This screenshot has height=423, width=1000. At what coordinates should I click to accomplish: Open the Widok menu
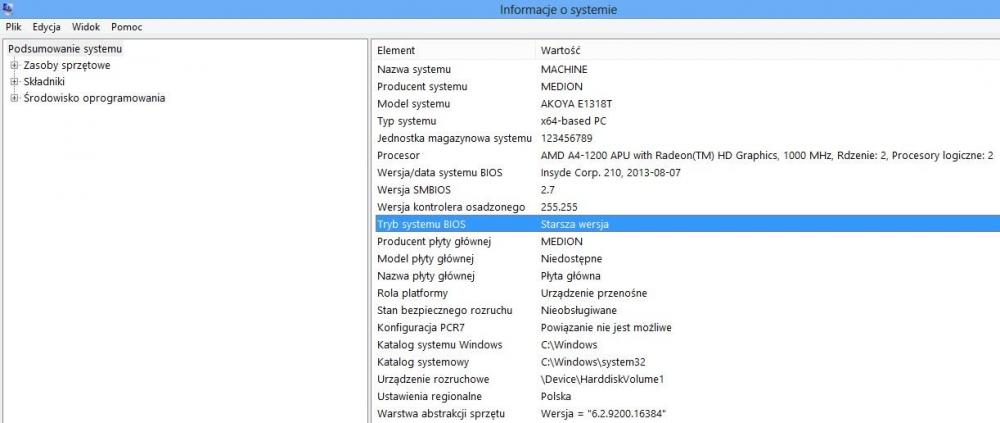click(x=86, y=27)
